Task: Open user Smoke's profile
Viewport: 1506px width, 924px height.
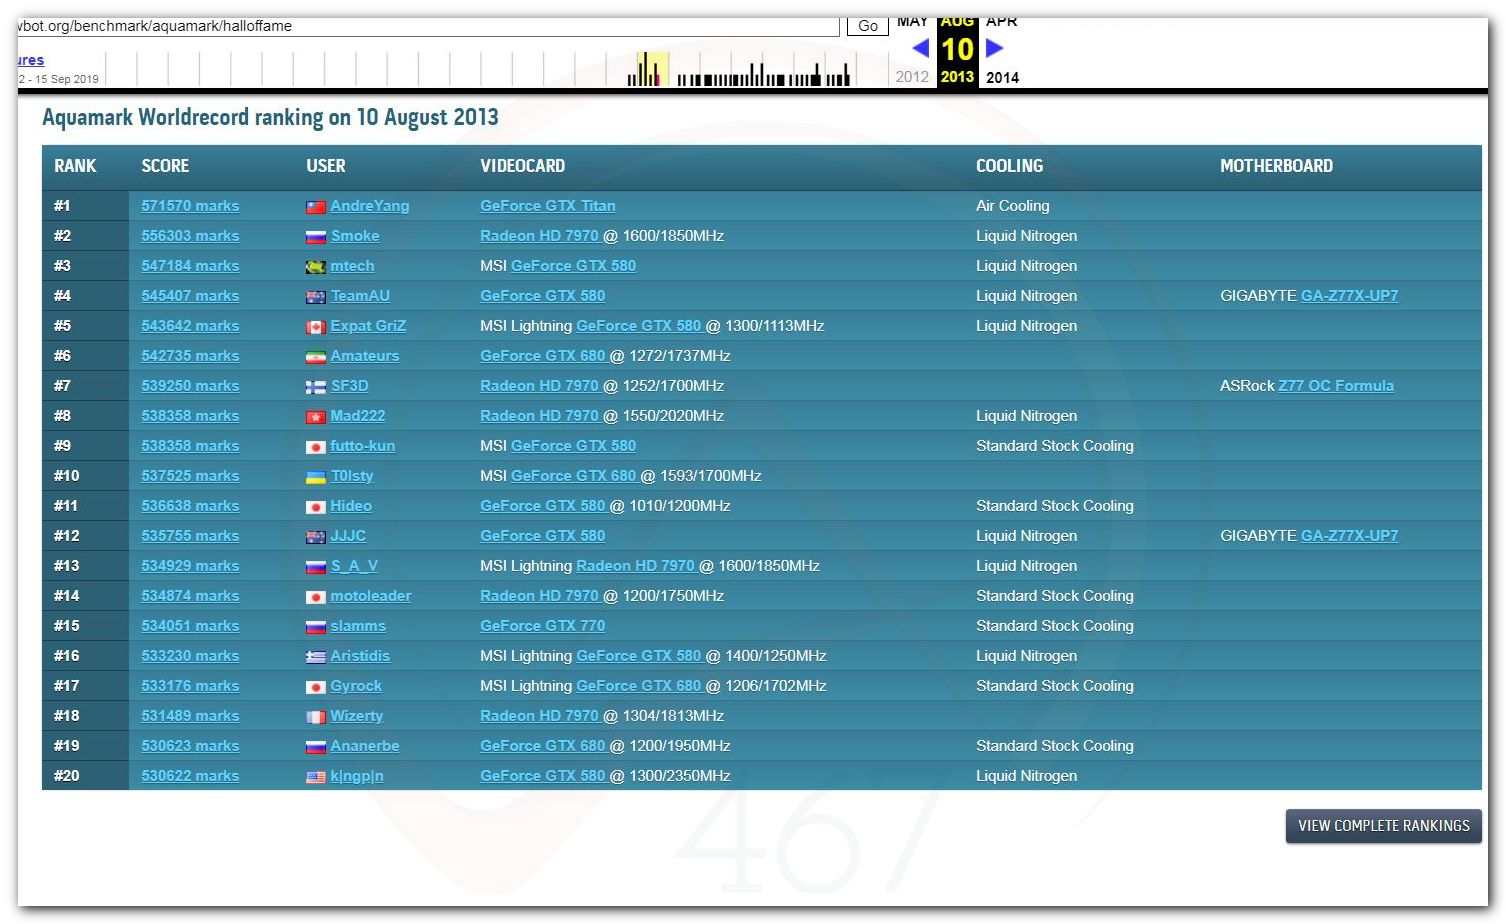Action: [355, 236]
